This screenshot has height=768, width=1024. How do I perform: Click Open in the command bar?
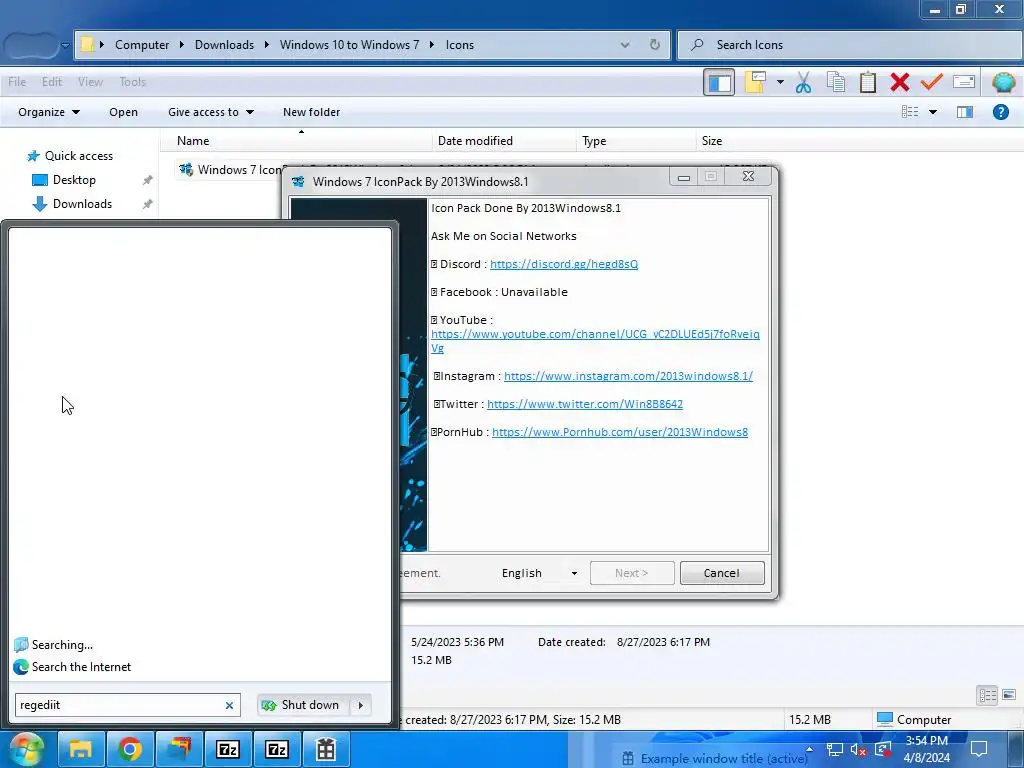point(123,112)
